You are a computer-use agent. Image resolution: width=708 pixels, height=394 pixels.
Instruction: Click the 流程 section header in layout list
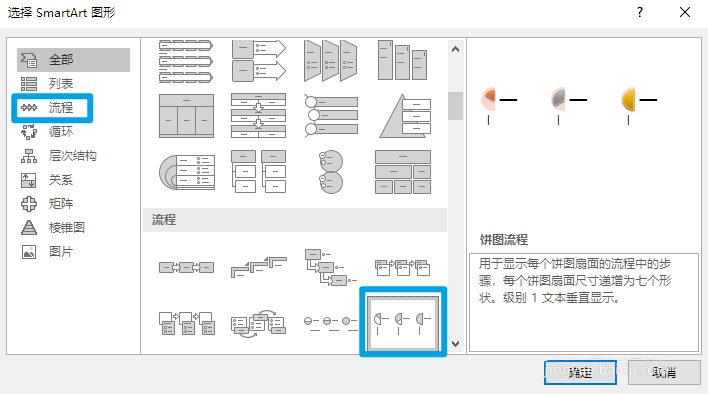(x=295, y=220)
